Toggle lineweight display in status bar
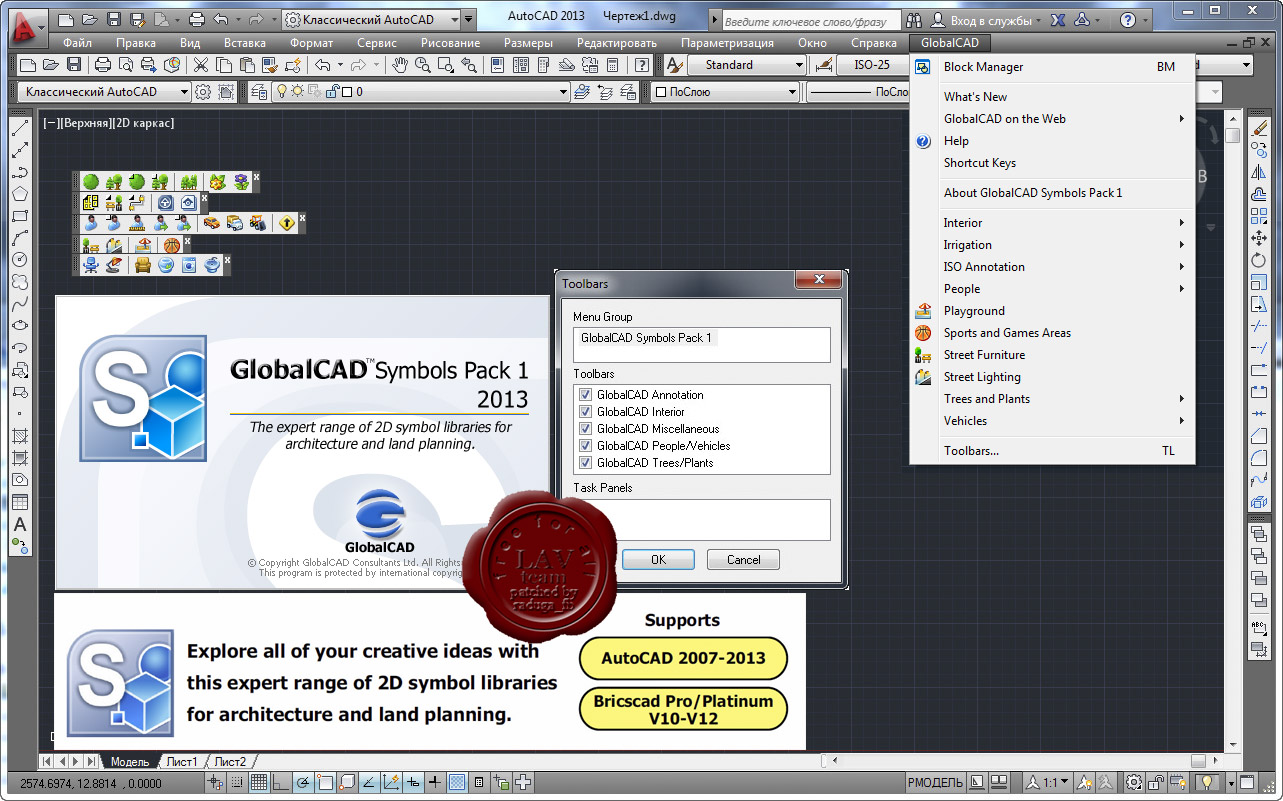This screenshot has height=801, width=1283. [x=434, y=782]
